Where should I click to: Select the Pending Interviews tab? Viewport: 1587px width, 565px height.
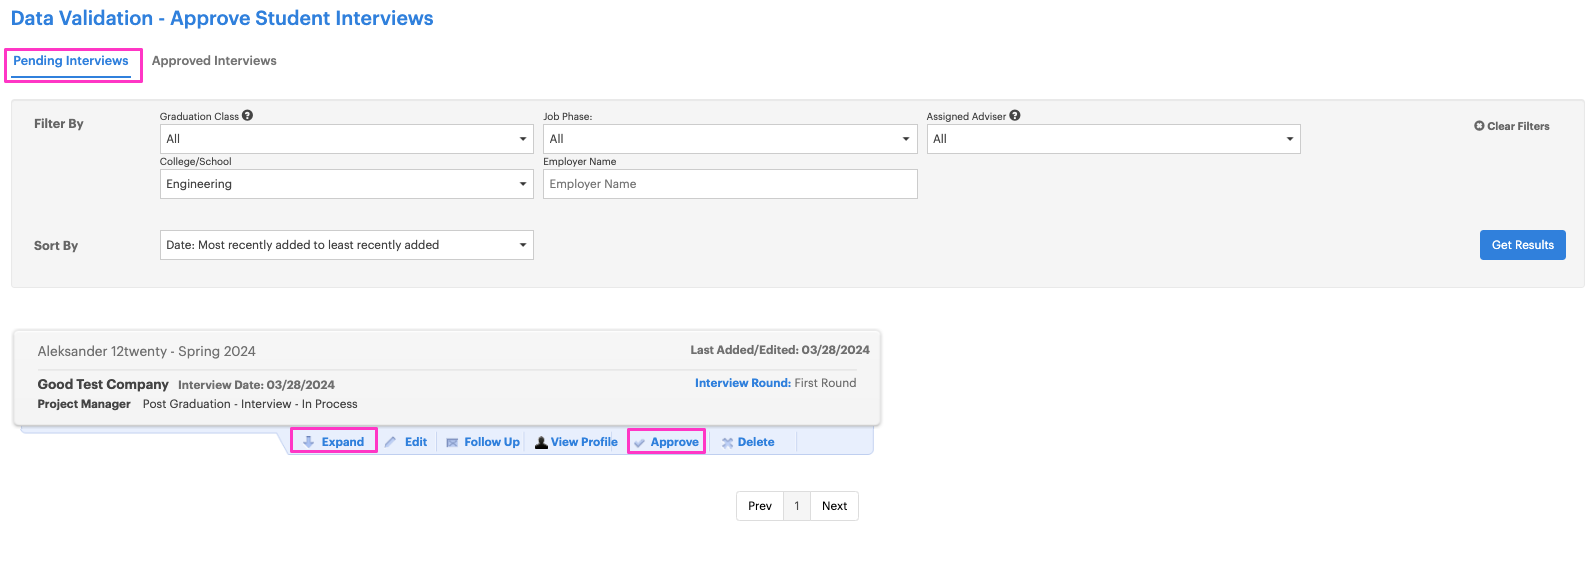pyautogui.click(x=71, y=61)
